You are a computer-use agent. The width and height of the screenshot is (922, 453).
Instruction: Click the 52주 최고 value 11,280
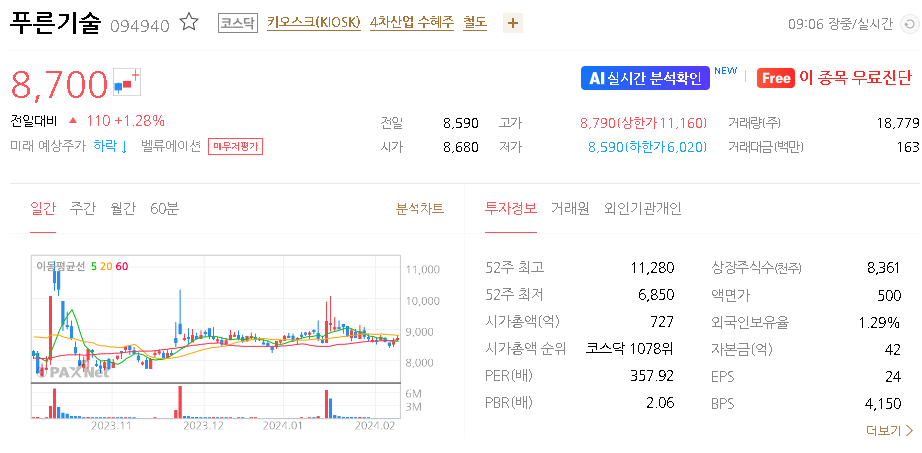[x=652, y=268]
